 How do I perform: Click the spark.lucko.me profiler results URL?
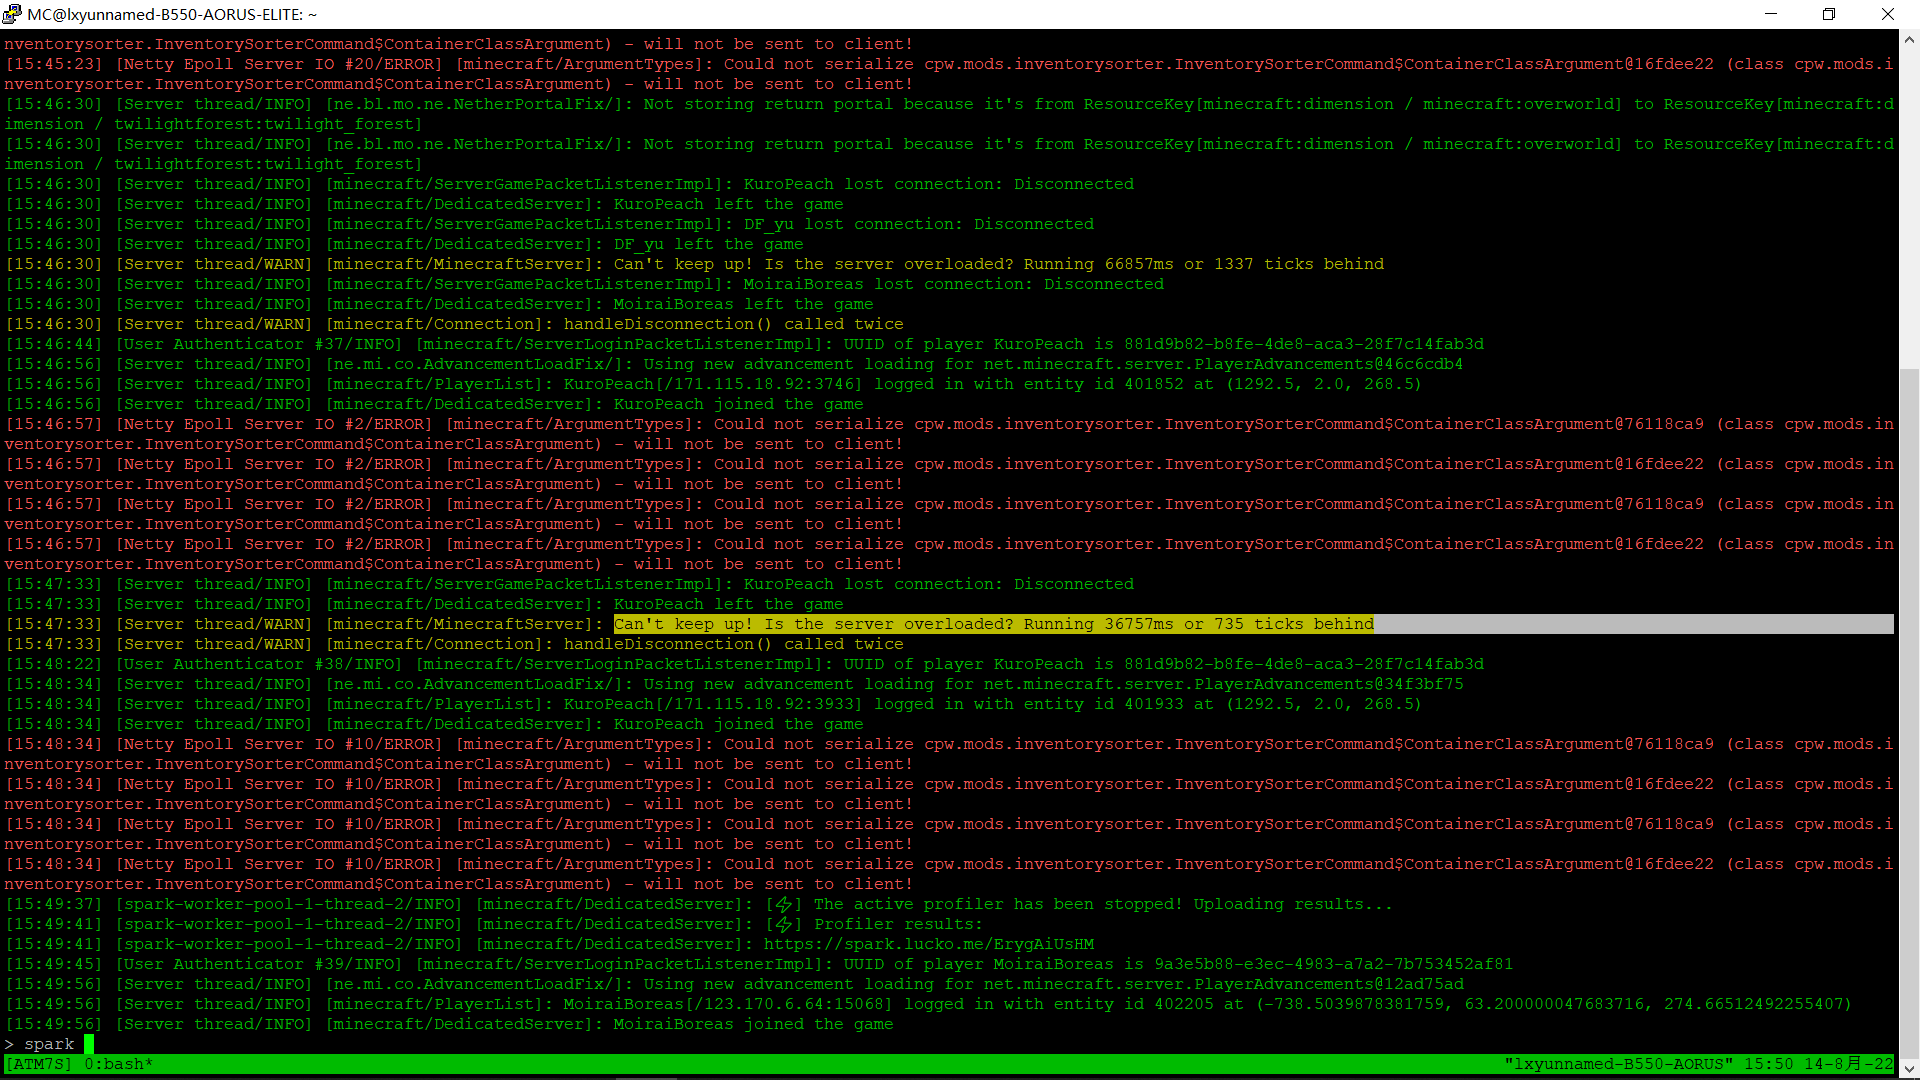tap(929, 944)
